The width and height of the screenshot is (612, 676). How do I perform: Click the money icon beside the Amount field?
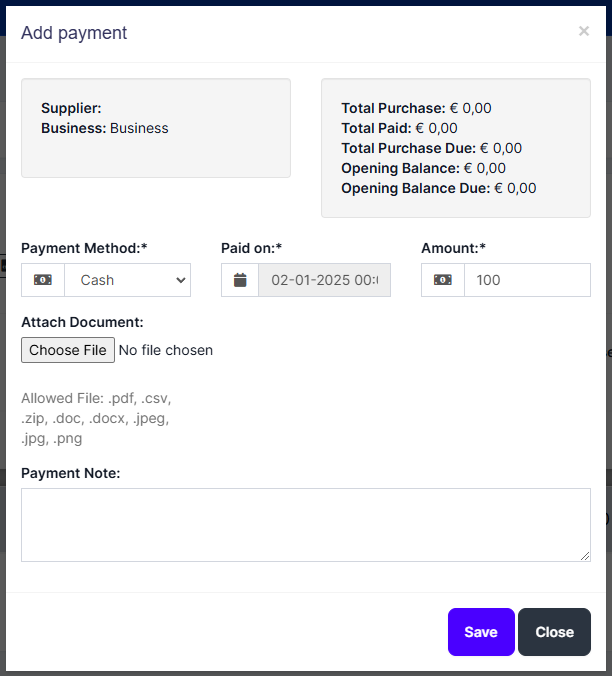pos(443,280)
